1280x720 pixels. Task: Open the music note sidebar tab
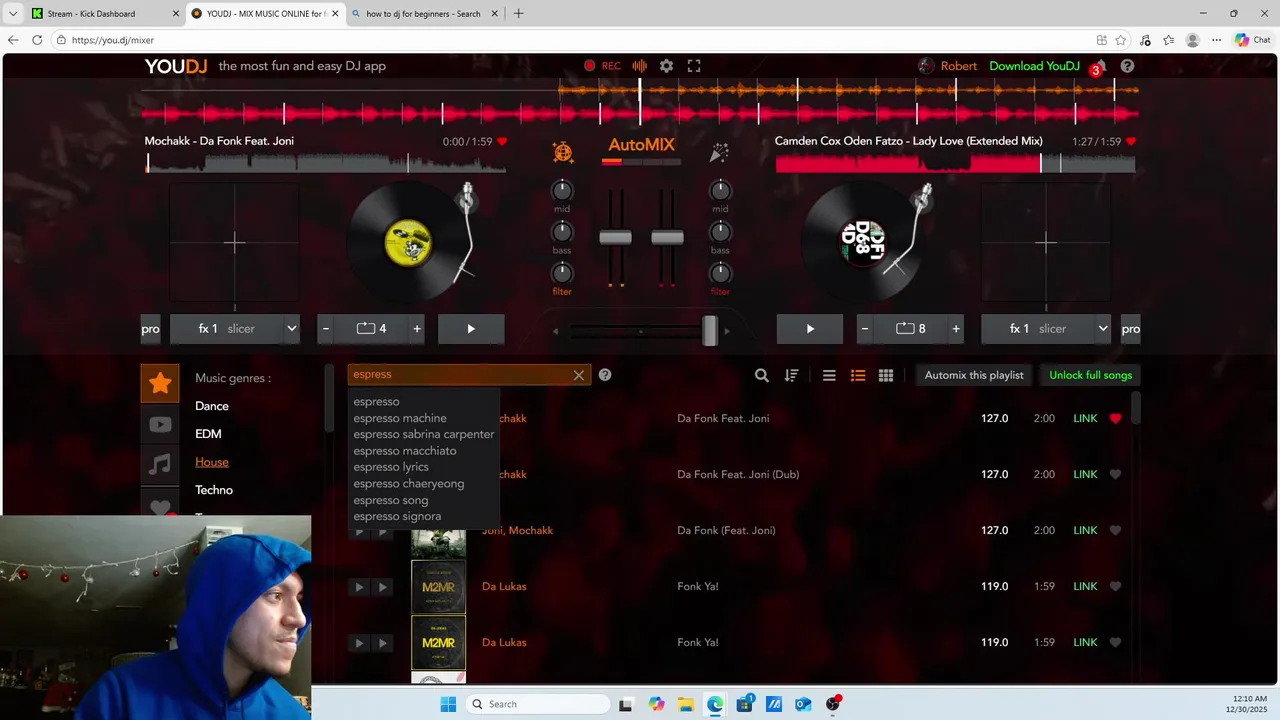(160, 465)
